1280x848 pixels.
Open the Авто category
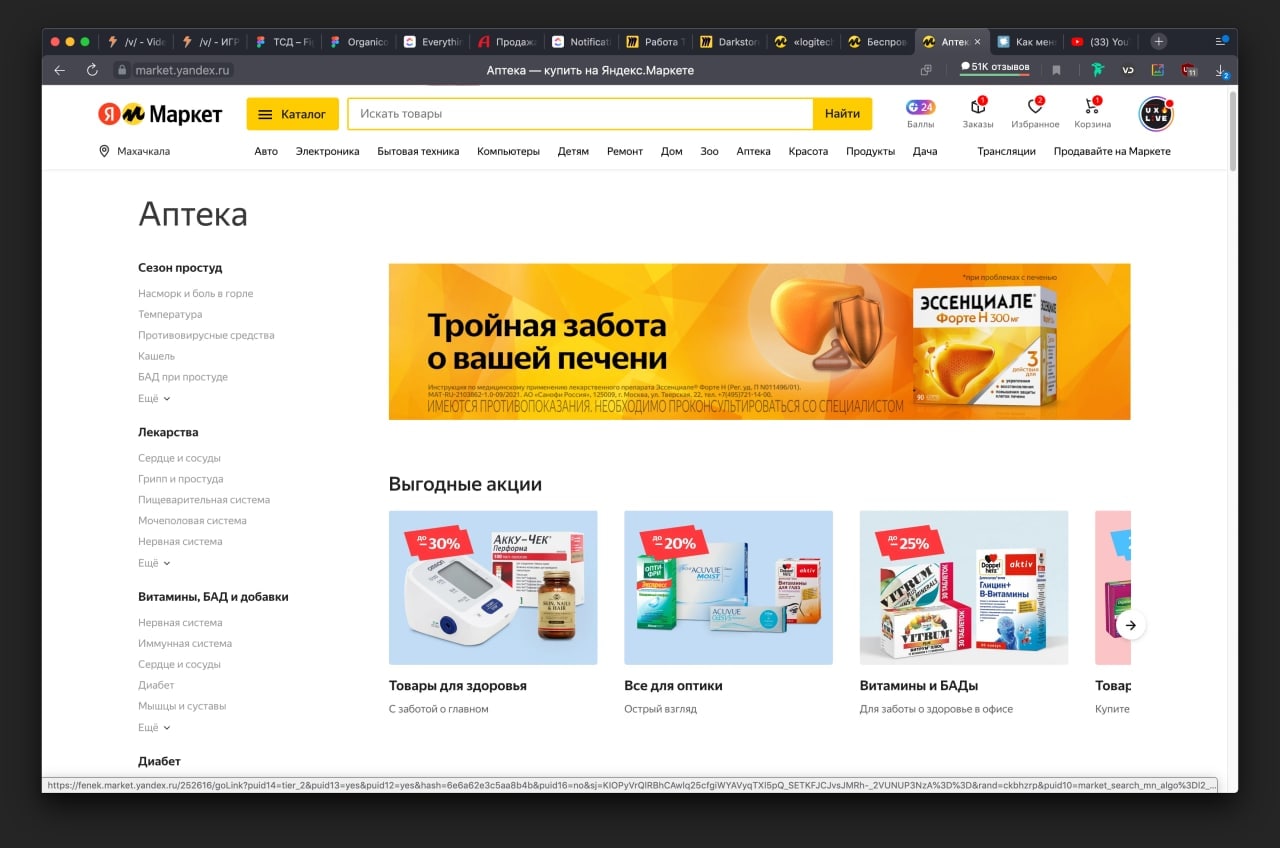[x=266, y=151]
